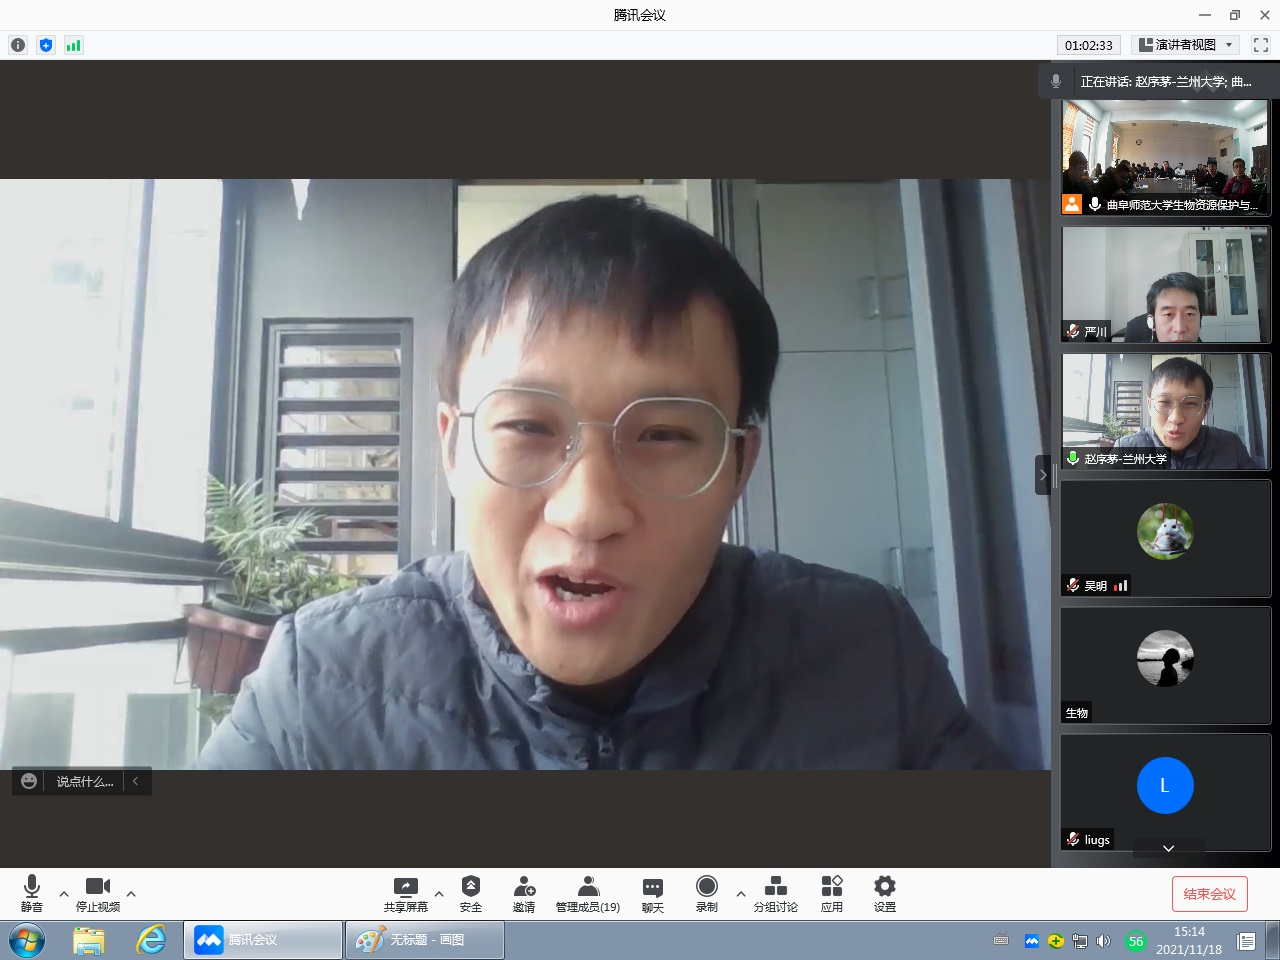Stop video (停止视频) camera
This screenshot has height=960, width=1280.
(98, 893)
